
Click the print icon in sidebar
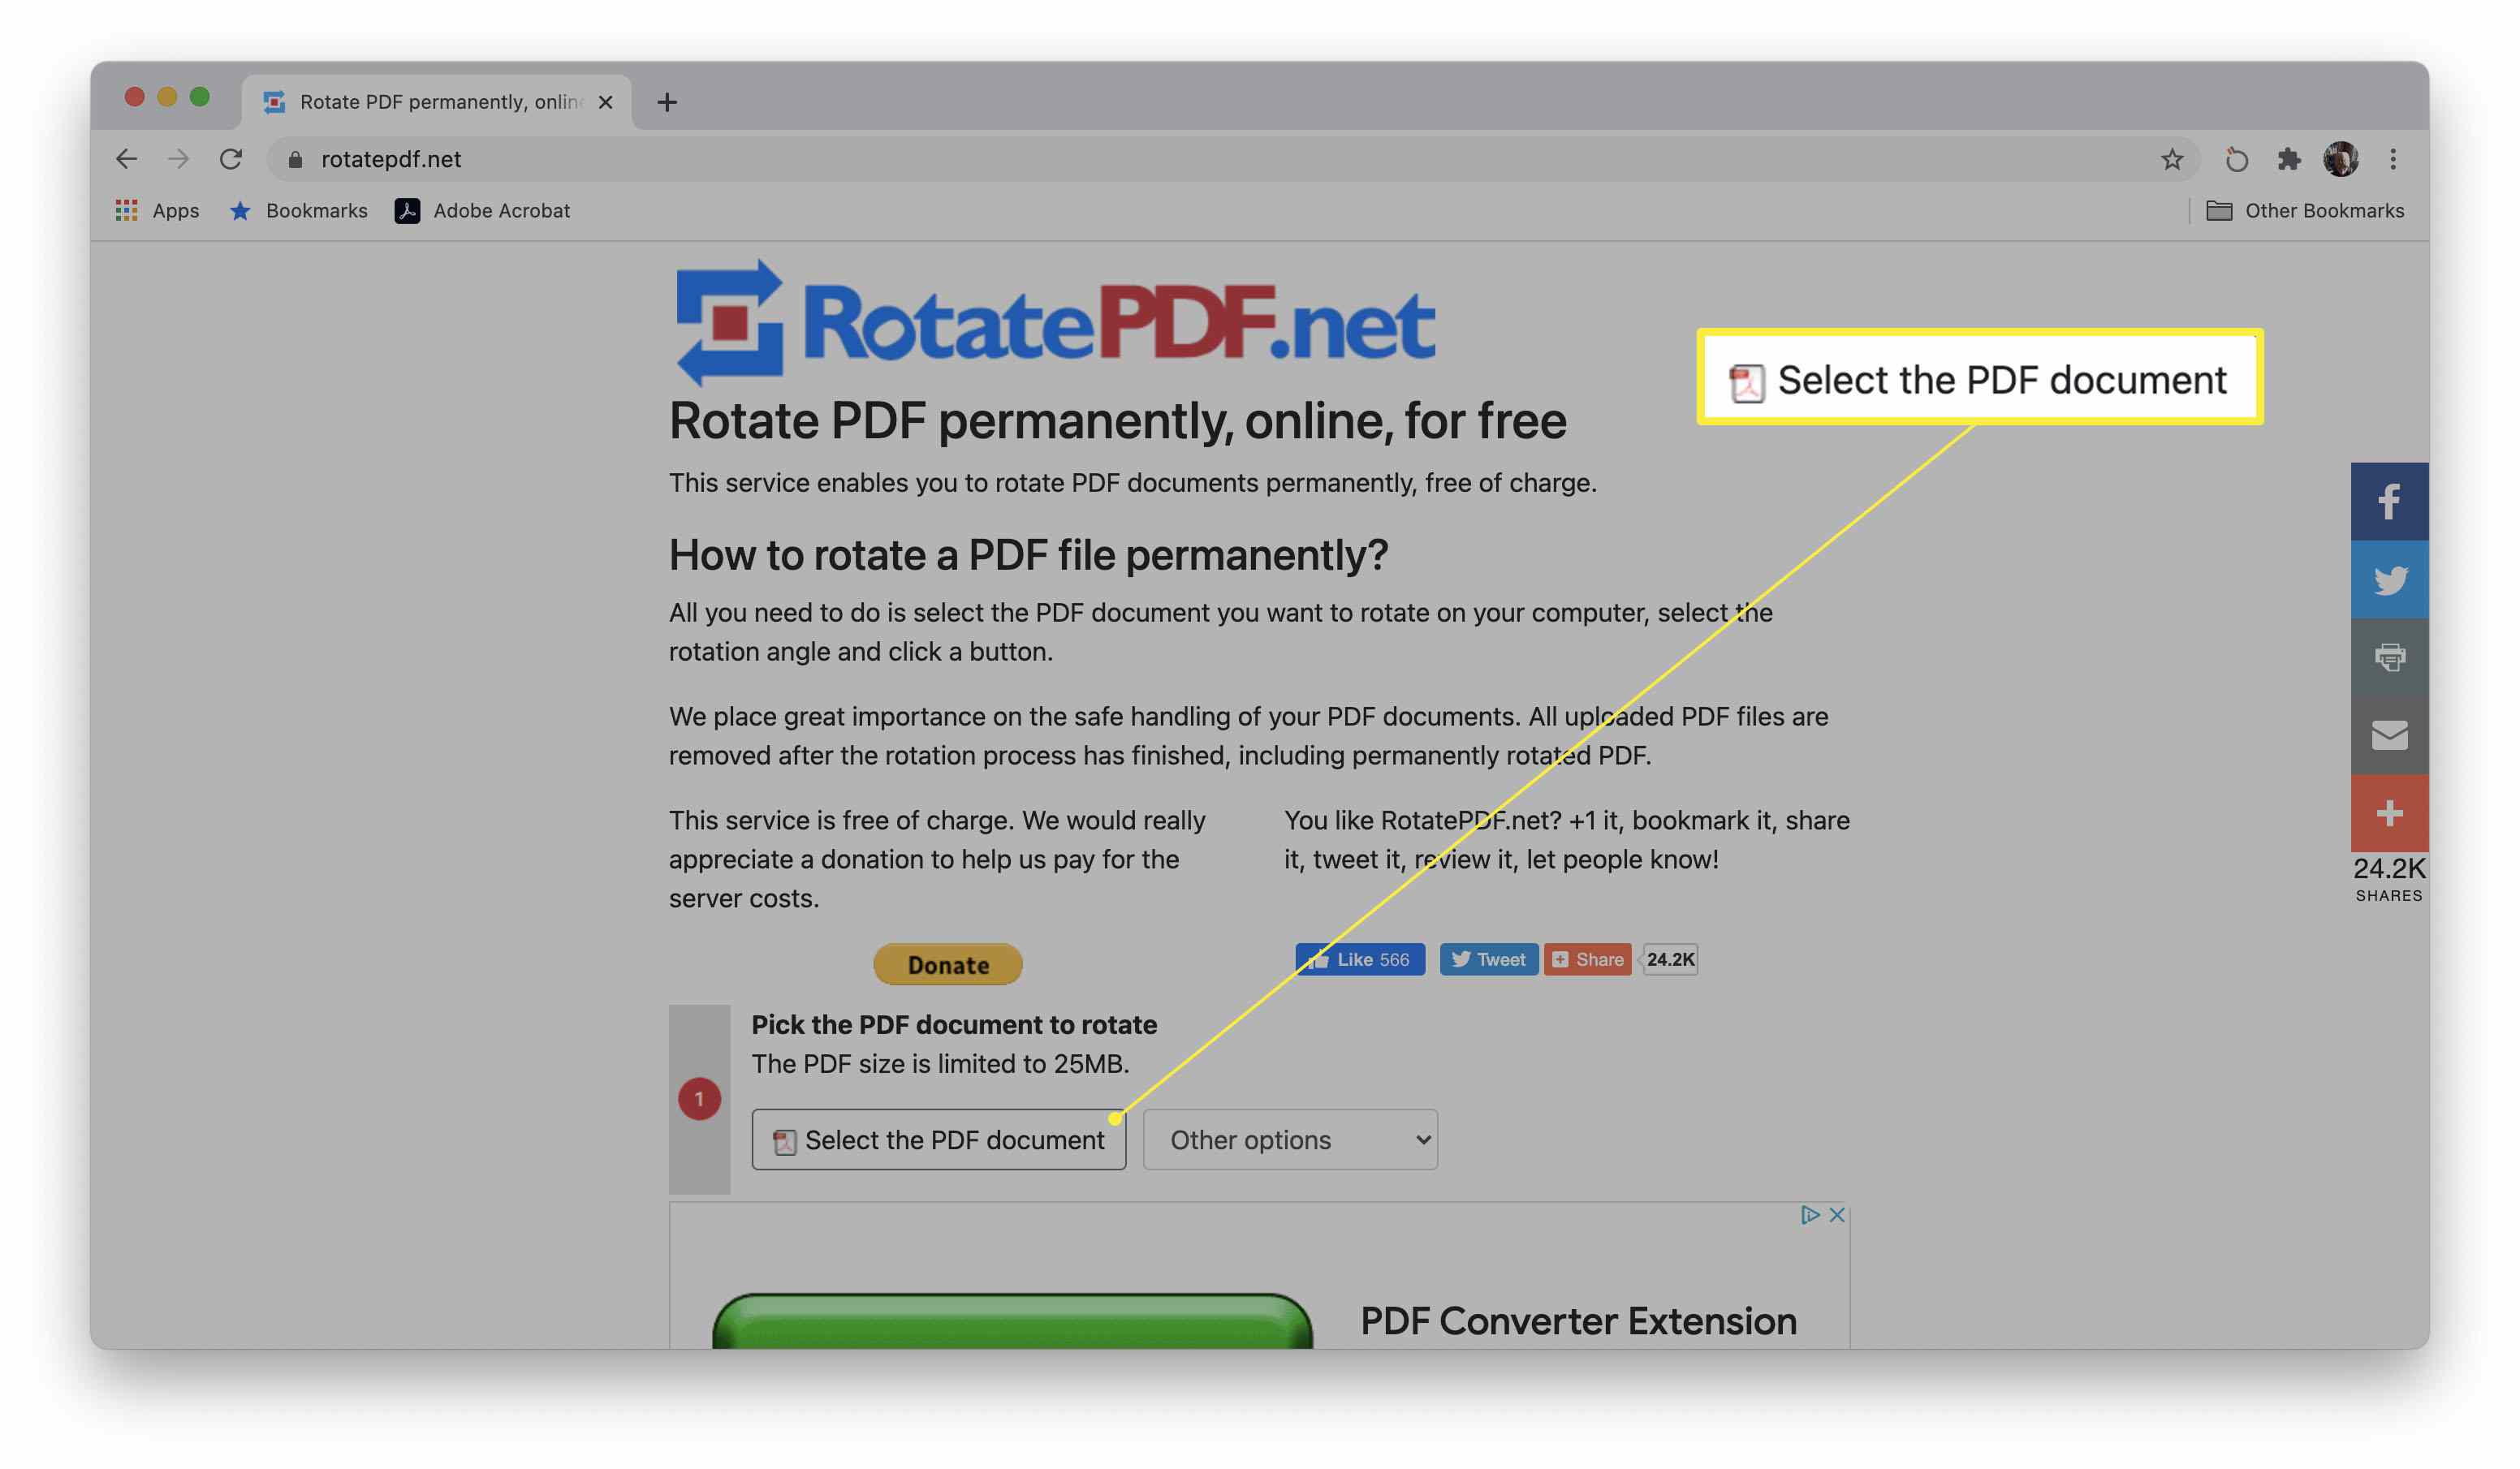(x=2387, y=656)
